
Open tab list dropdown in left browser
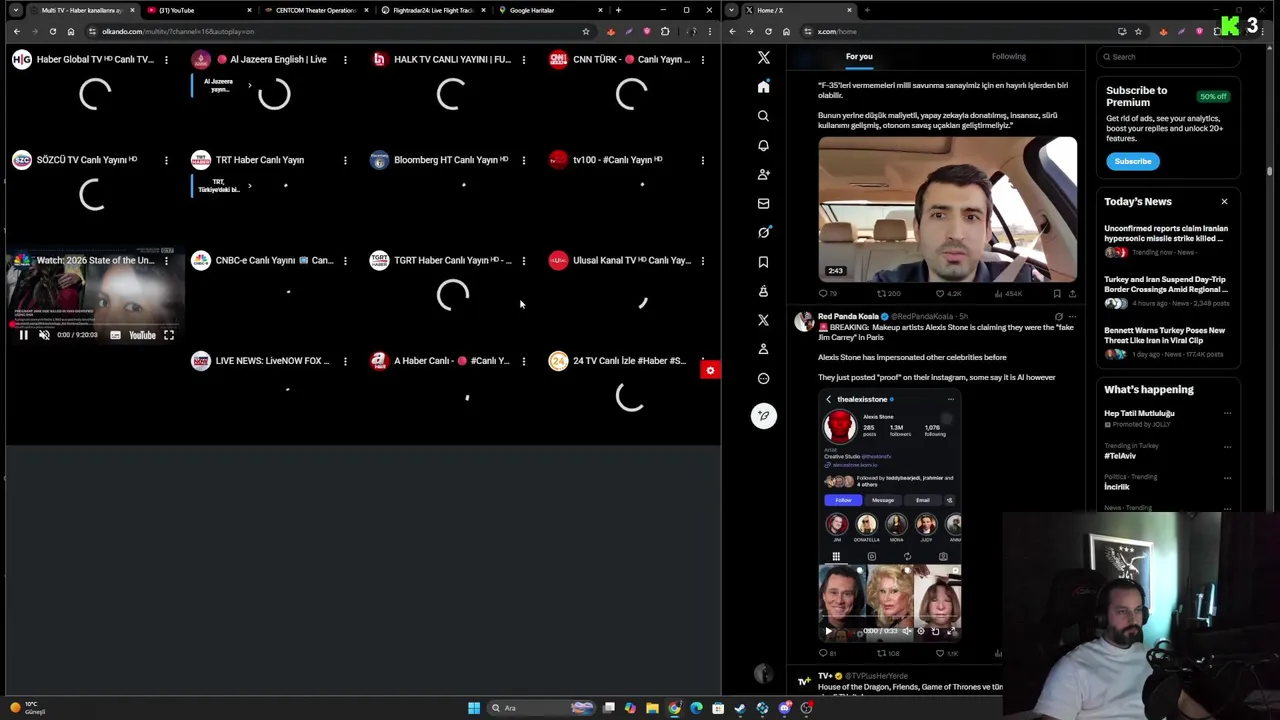click(x=15, y=10)
